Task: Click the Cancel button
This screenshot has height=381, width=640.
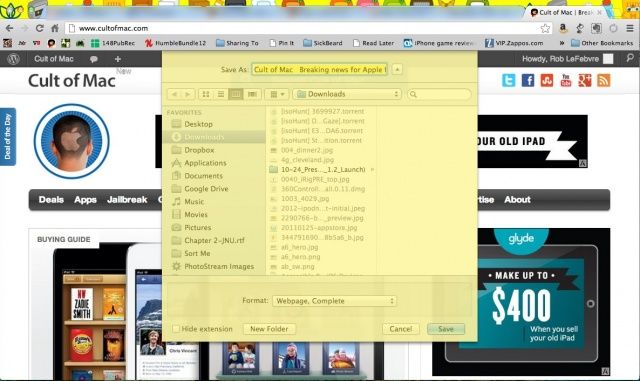Action: 400,329
